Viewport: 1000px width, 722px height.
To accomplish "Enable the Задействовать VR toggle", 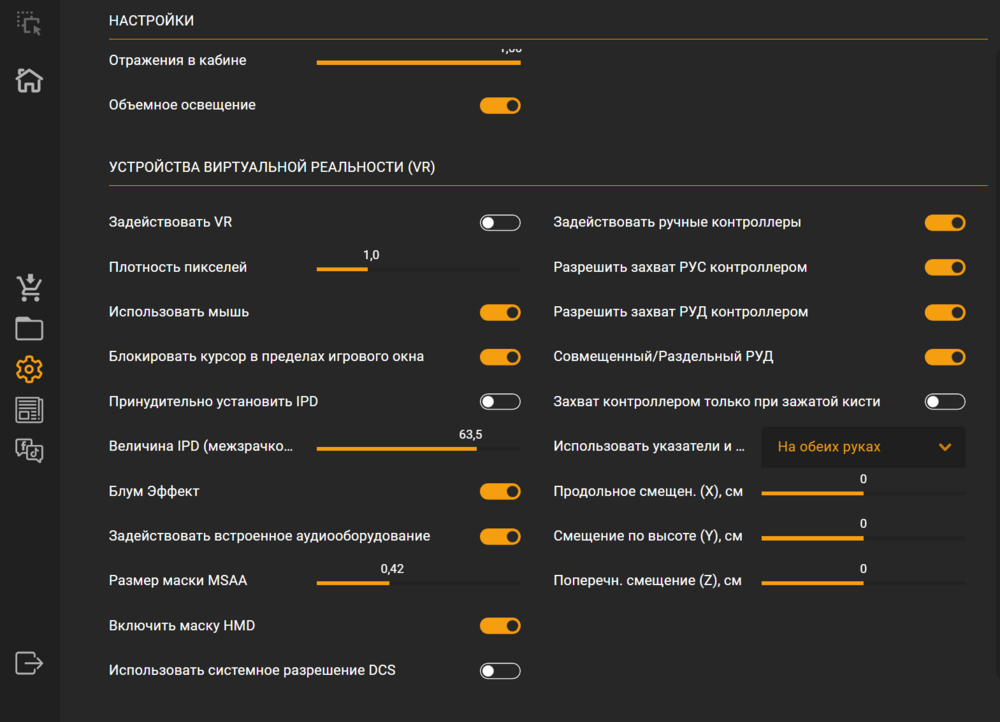I will 500,223.
